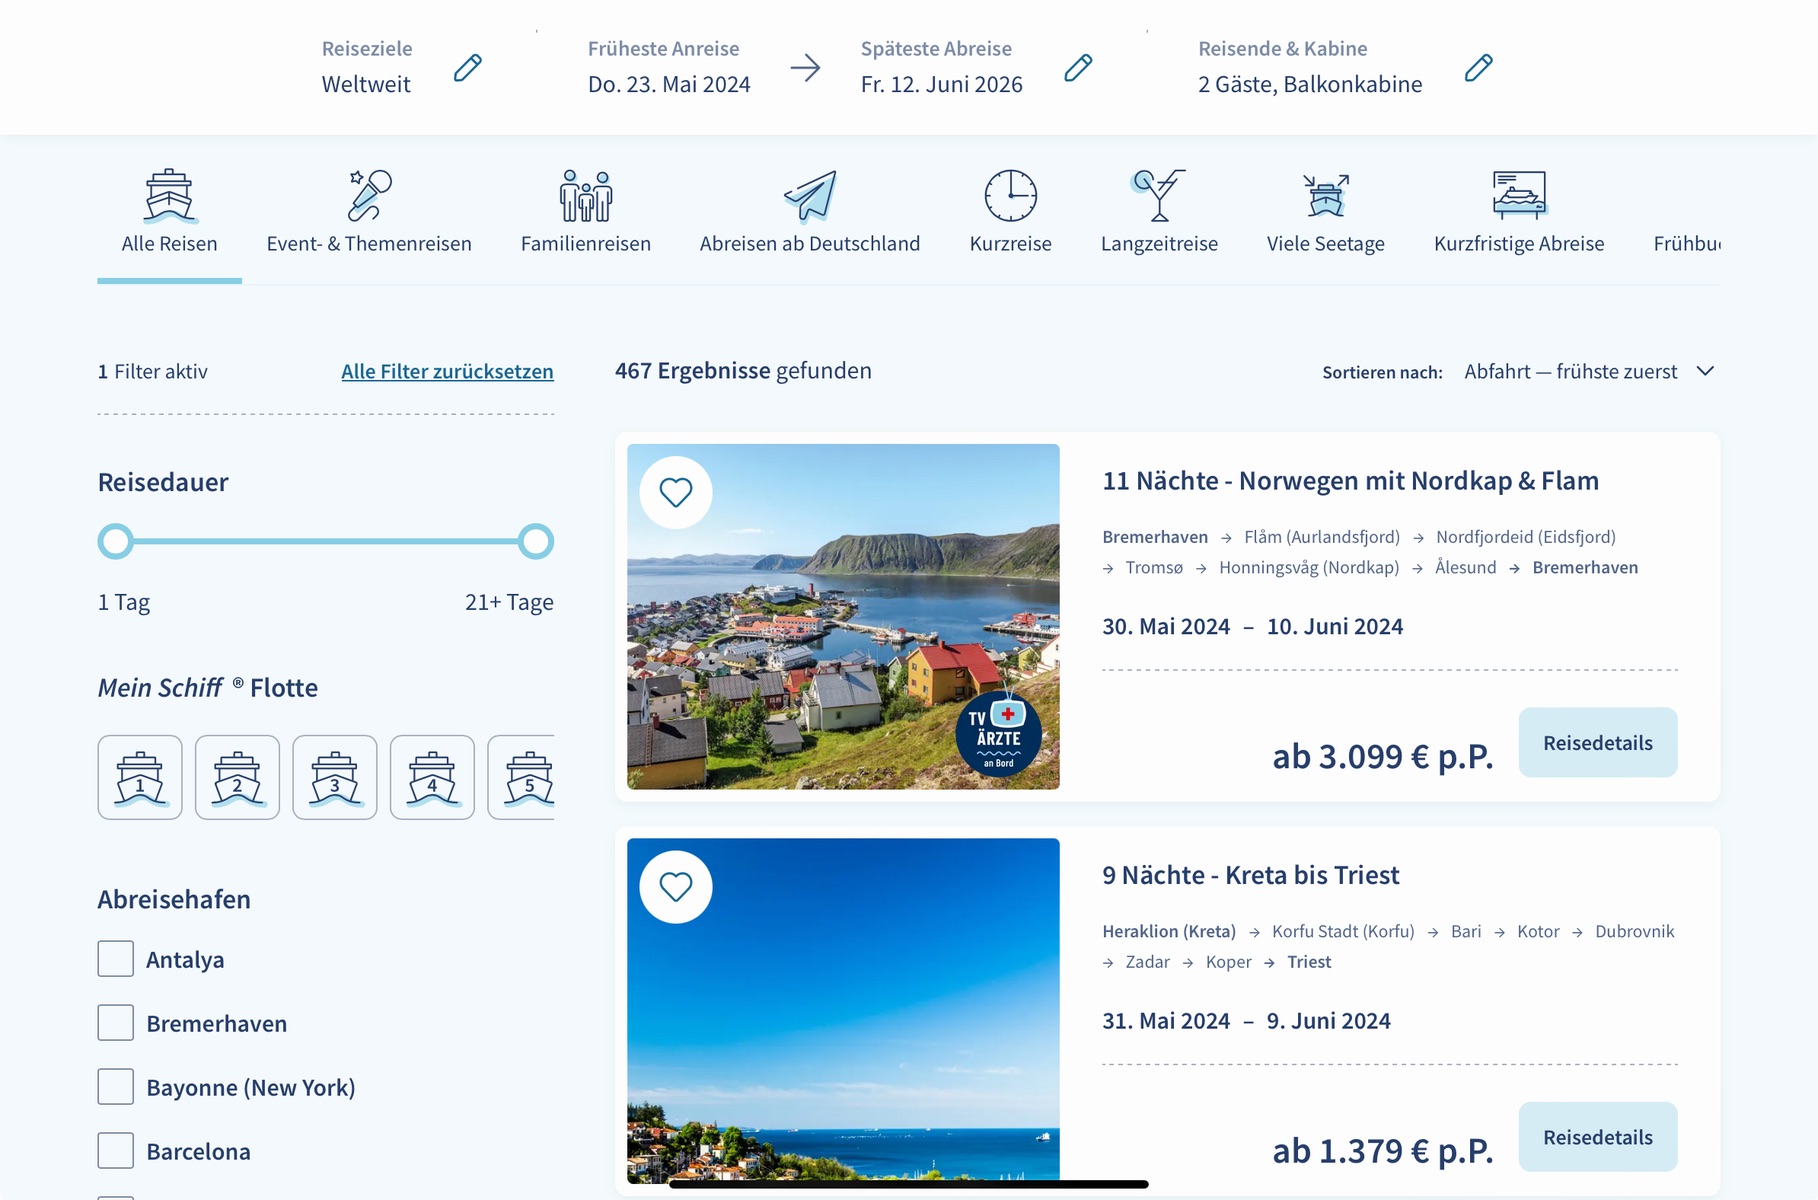The image size is (1818, 1200).
Task: Open the Sortieren nach dropdown
Action: [x=1588, y=372]
